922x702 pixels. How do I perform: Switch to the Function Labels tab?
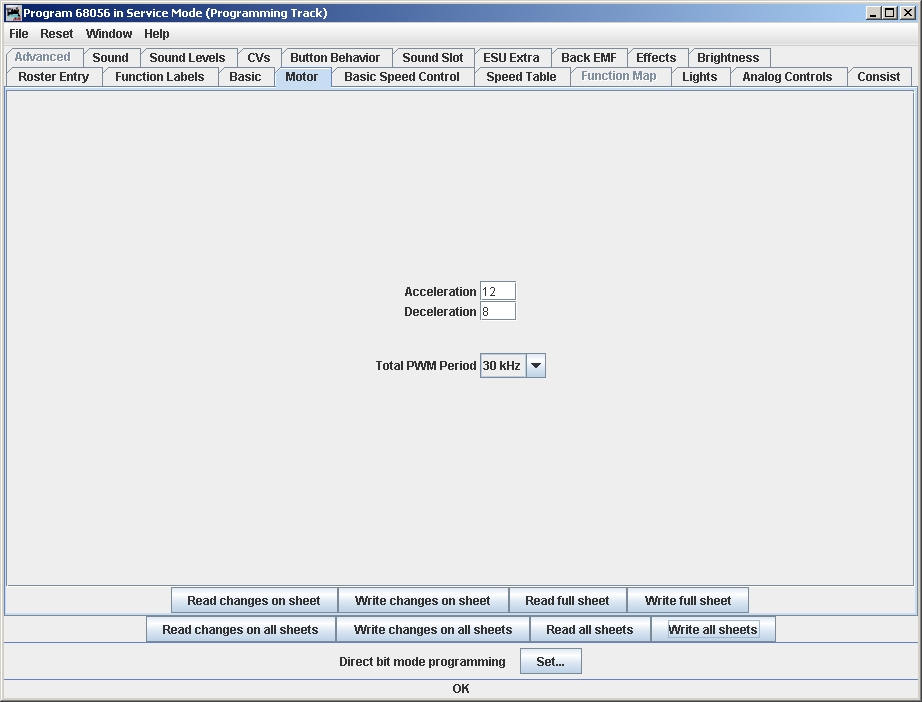click(x=159, y=76)
